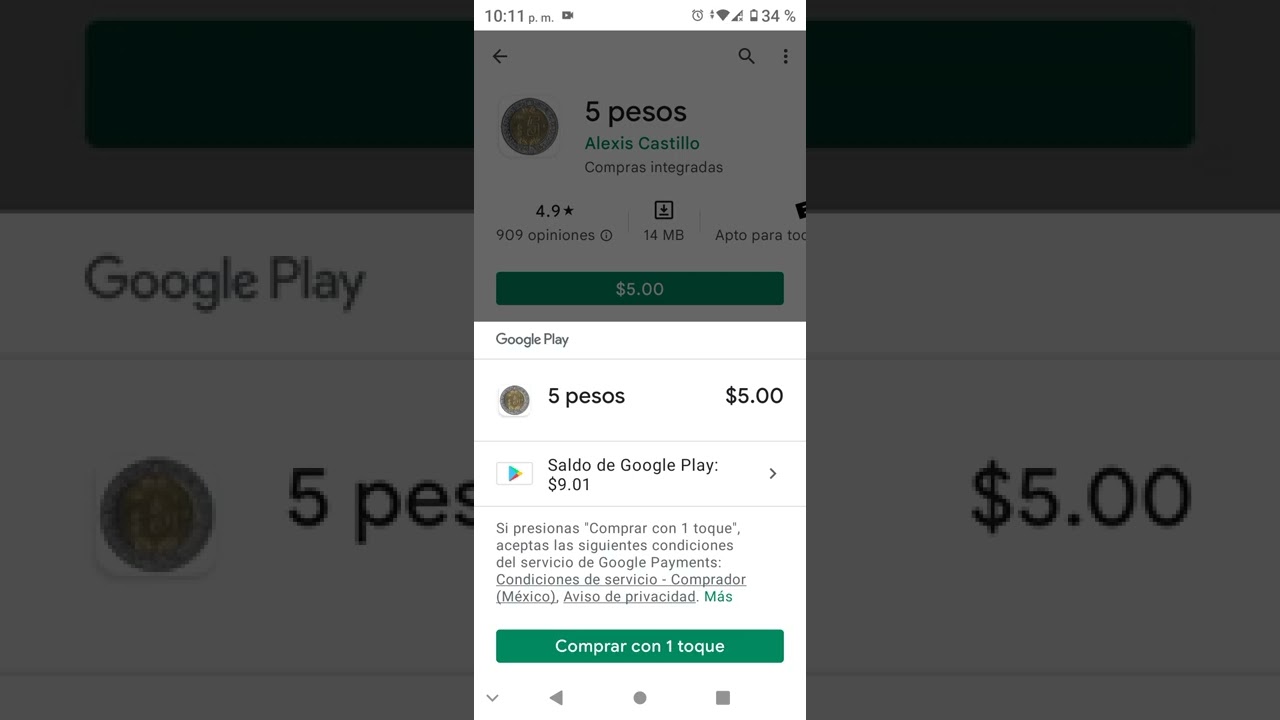The height and width of the screenshot is (720, 1280).
Task: Open the search magnifier icon
Action: pos(746,57)
